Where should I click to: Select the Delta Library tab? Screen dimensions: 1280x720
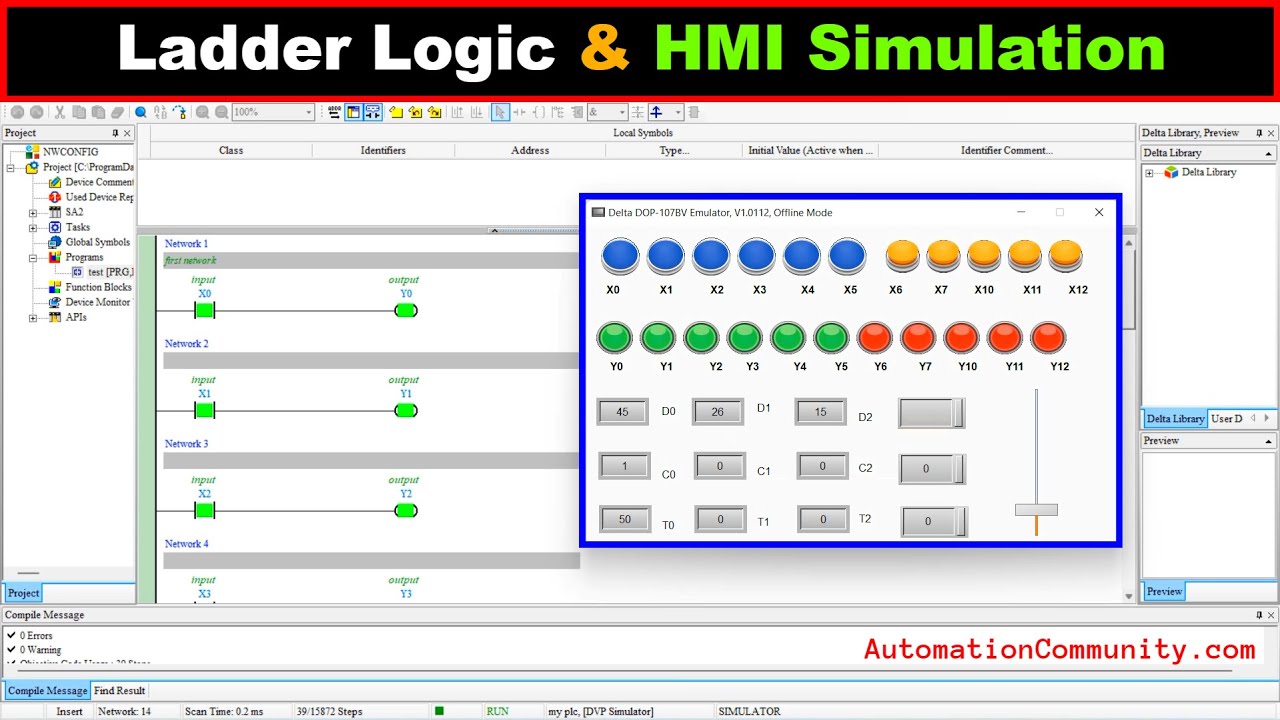click(x=1174, y=419)
